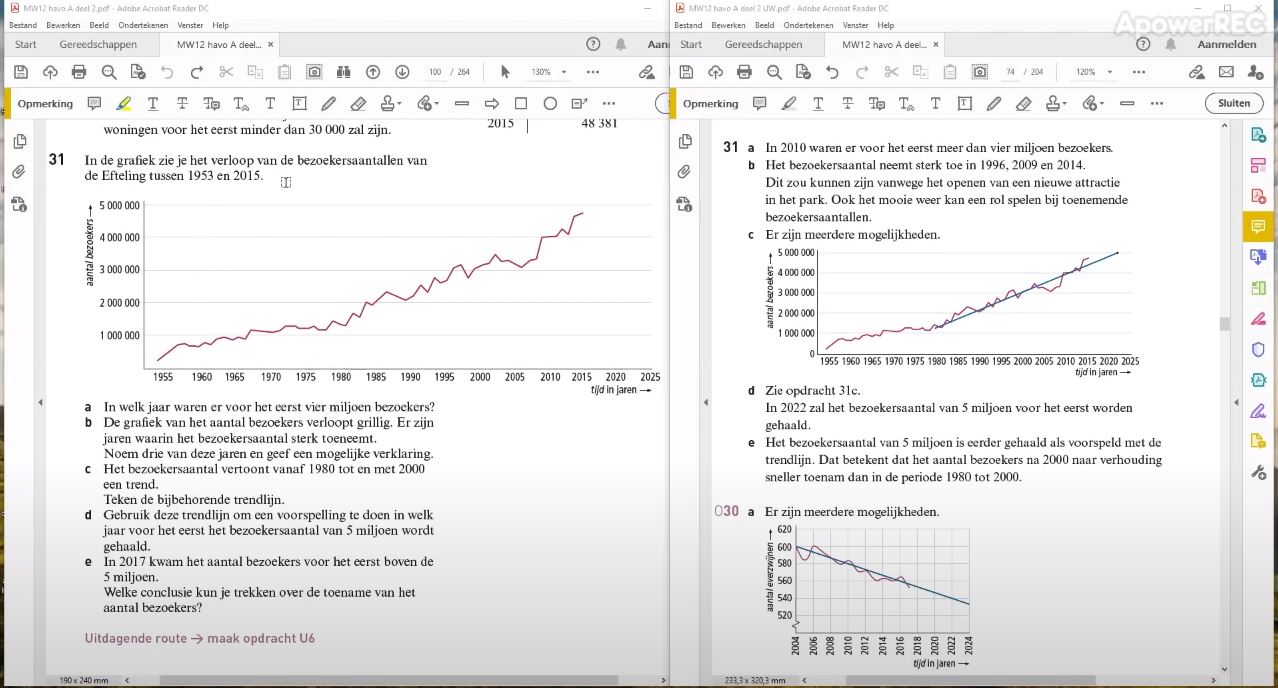Collapse right tools pane with arrow
This screenshot has width=1278, height=688.
click(x=1238, y=402)
